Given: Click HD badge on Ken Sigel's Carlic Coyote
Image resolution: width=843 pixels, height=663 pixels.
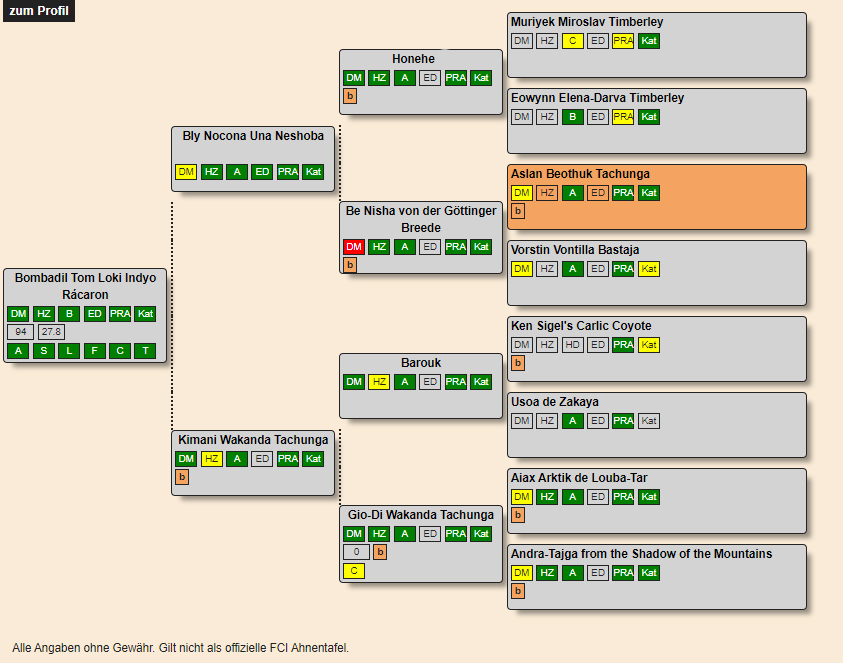Looking at the screenshot, I should [572, 345].
